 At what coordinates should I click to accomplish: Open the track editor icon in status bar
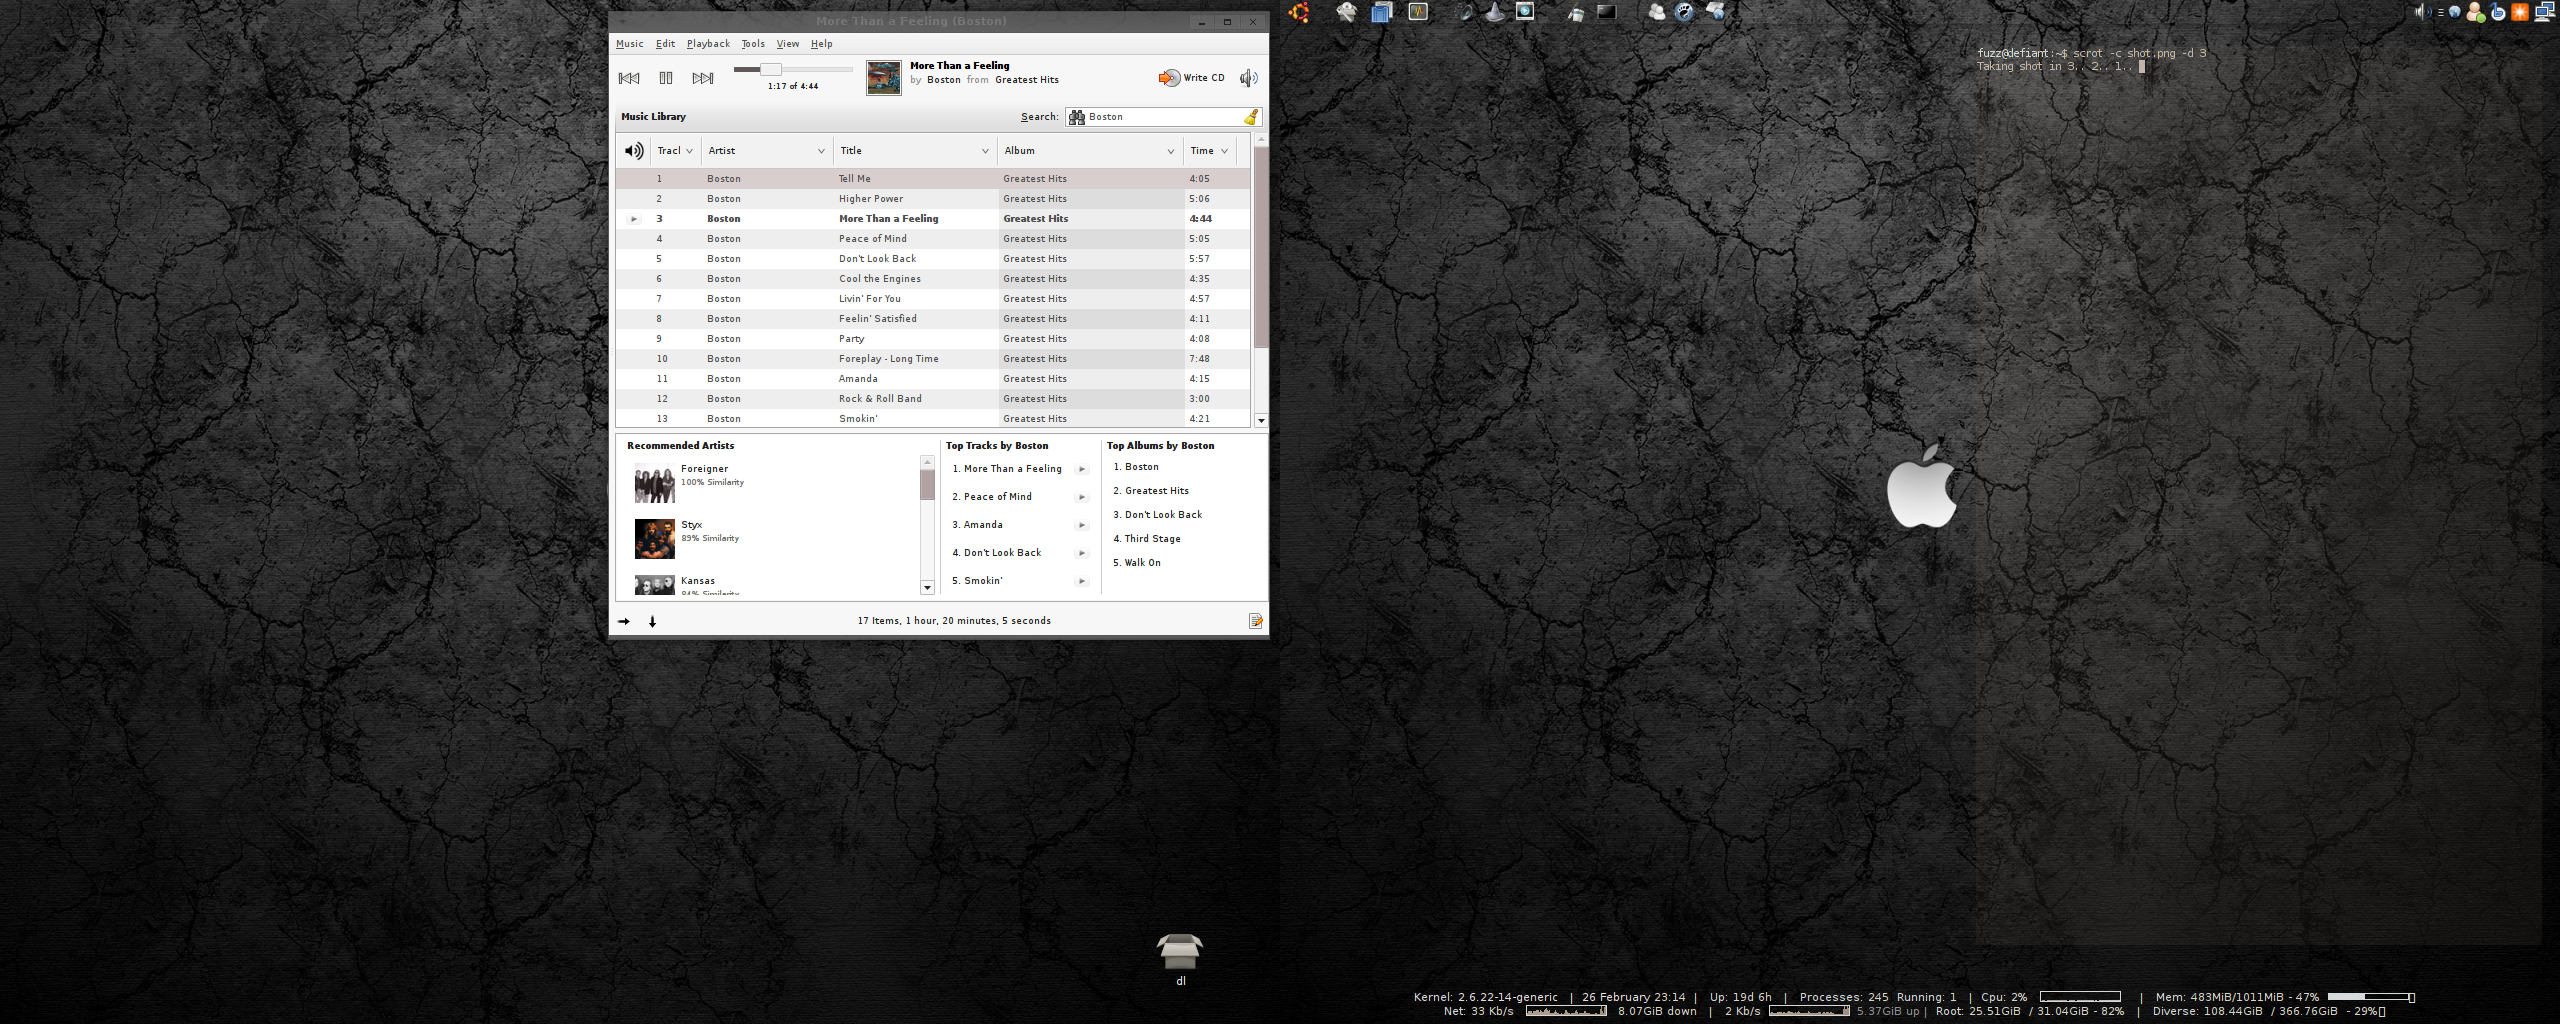pos(1255,621)
